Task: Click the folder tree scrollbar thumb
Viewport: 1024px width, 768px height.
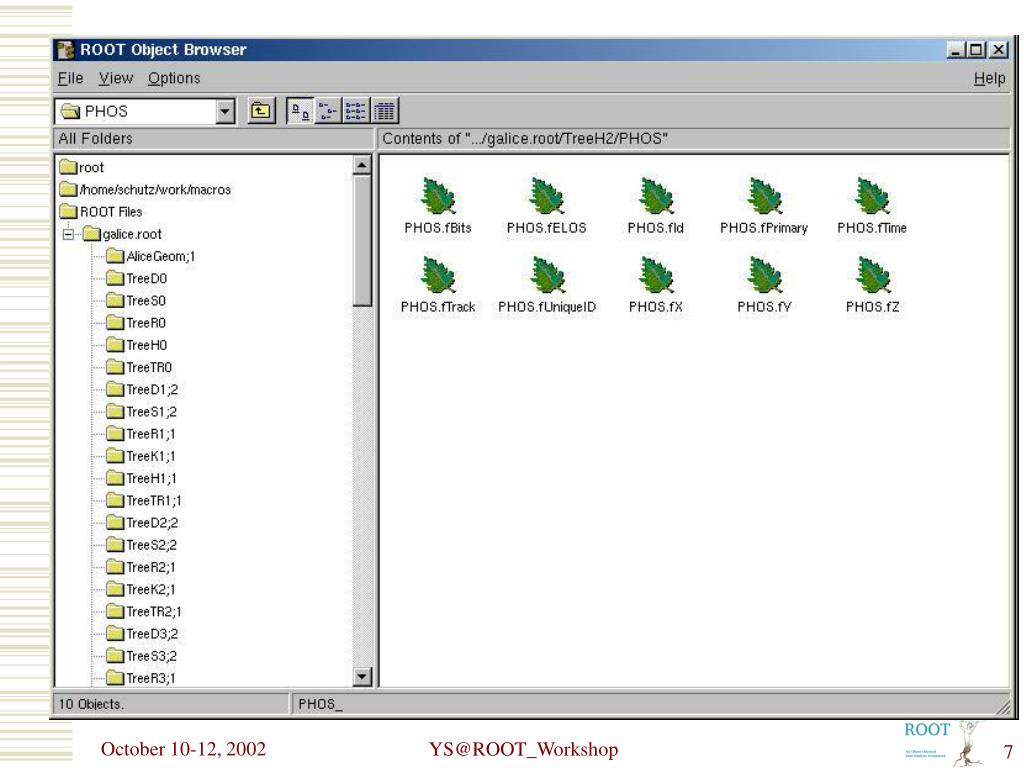Action: (x=362, y=240)
